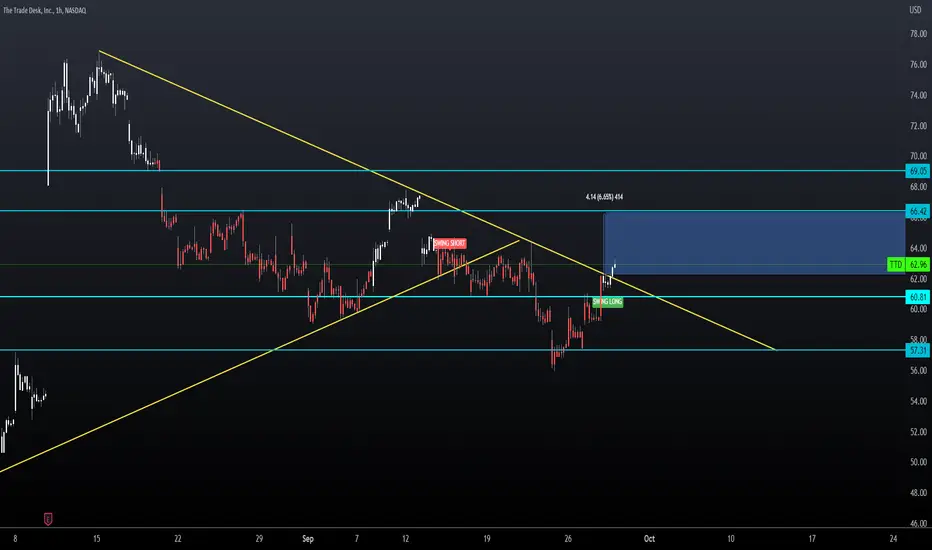Click the 76.00 price axis label

pos(918,65)
